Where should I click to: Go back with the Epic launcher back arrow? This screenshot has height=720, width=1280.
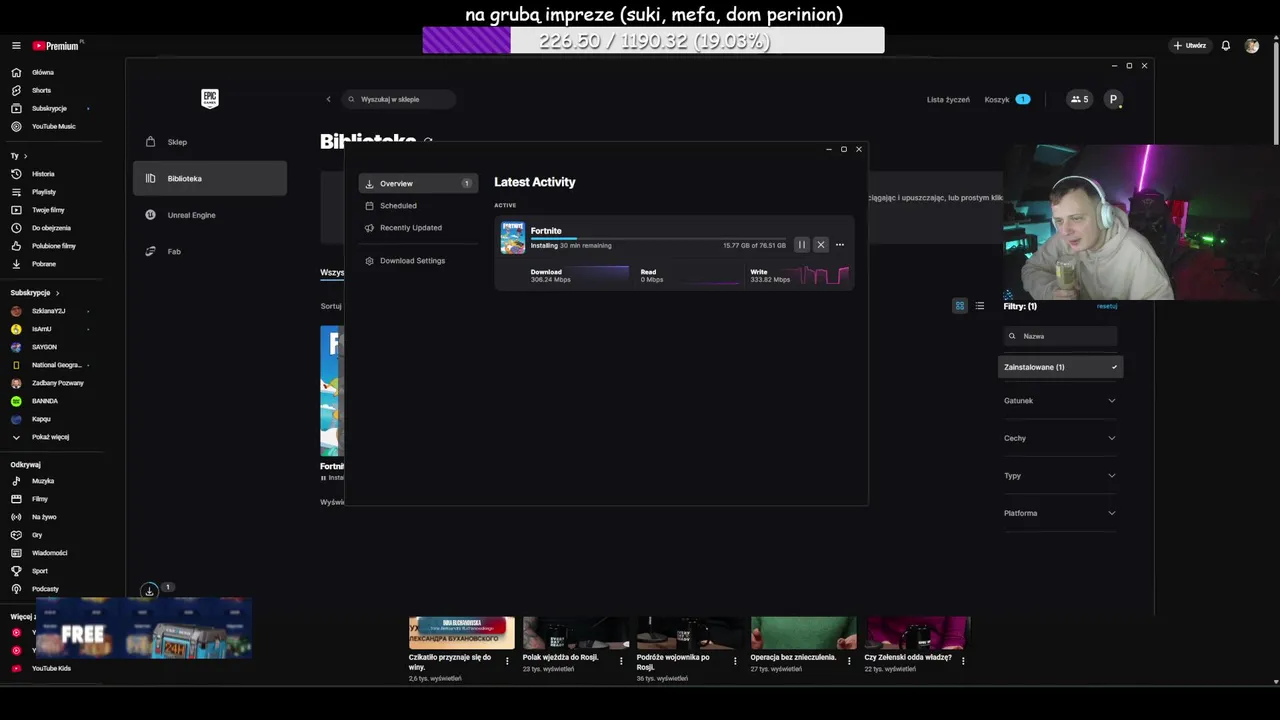pyautogui.click(x=328, y=99)
